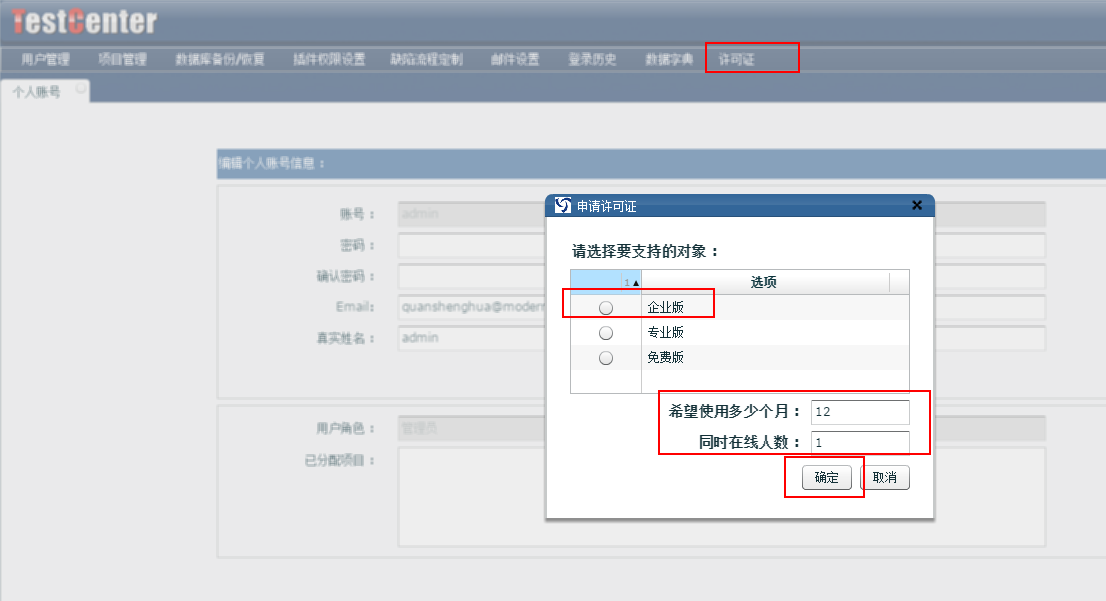
Task: Open 插件权限设置 in the menu bar
Action: tap(329, 59)
